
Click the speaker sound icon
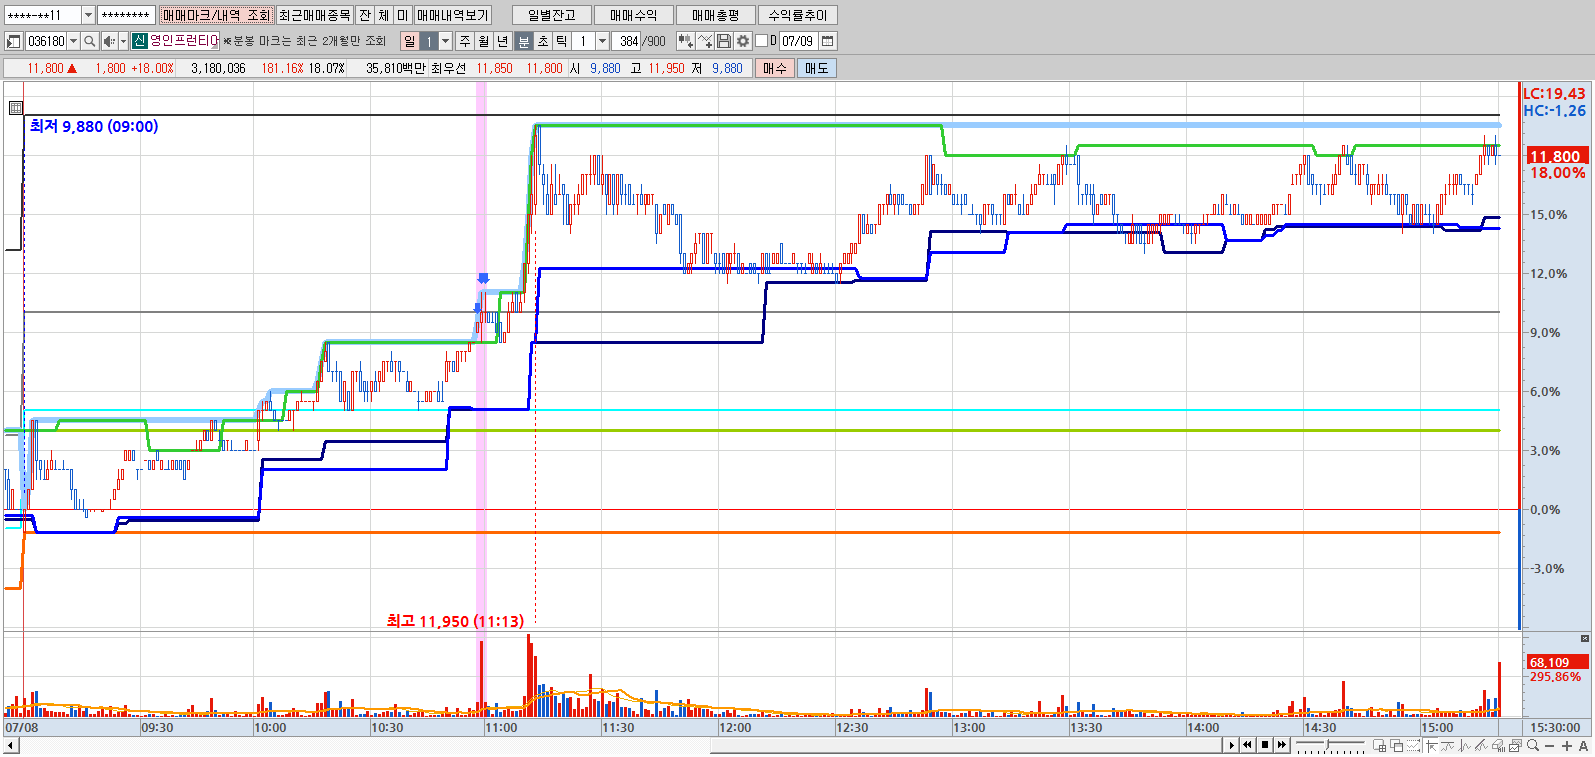109,41
